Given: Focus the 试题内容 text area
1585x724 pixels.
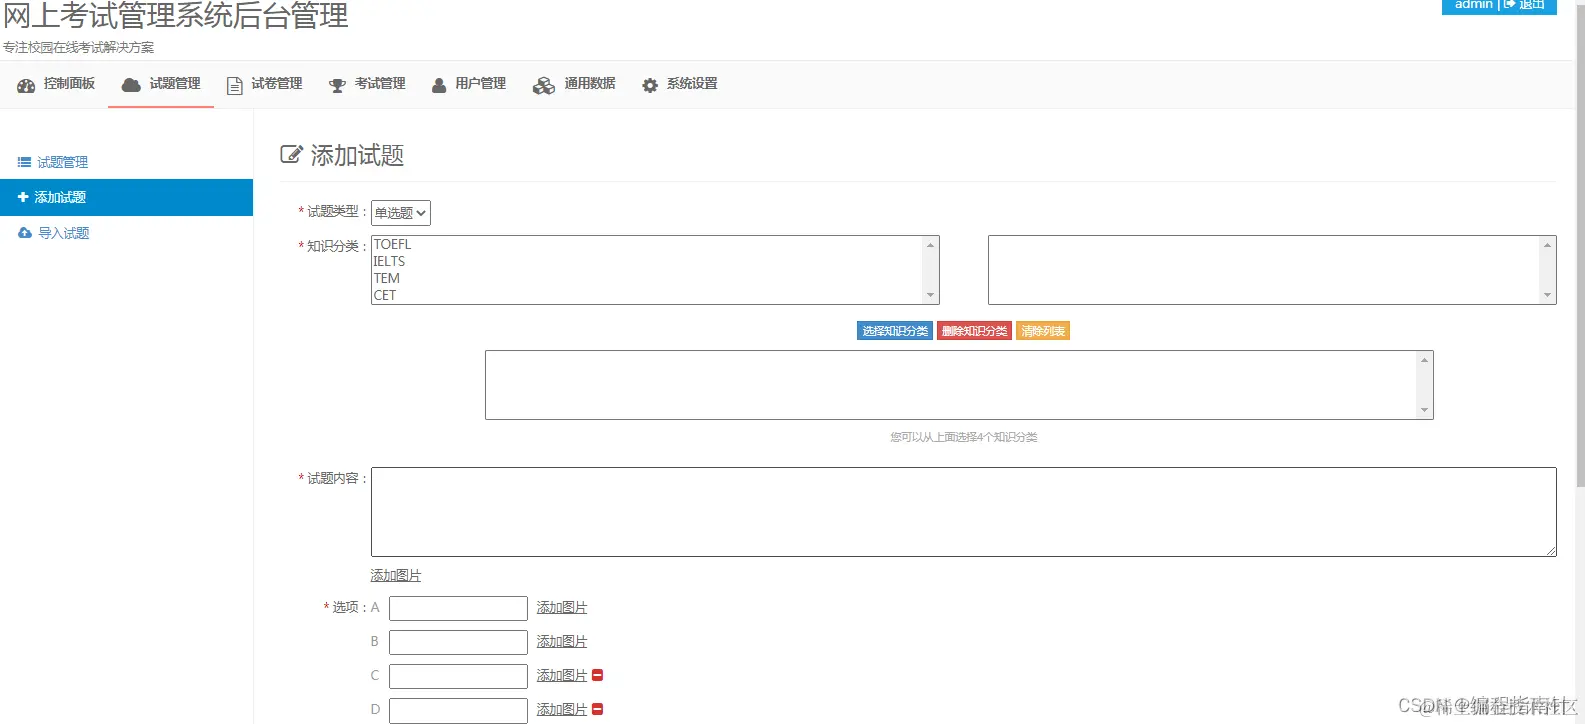Looking at the screenshot, I should 964,512.
